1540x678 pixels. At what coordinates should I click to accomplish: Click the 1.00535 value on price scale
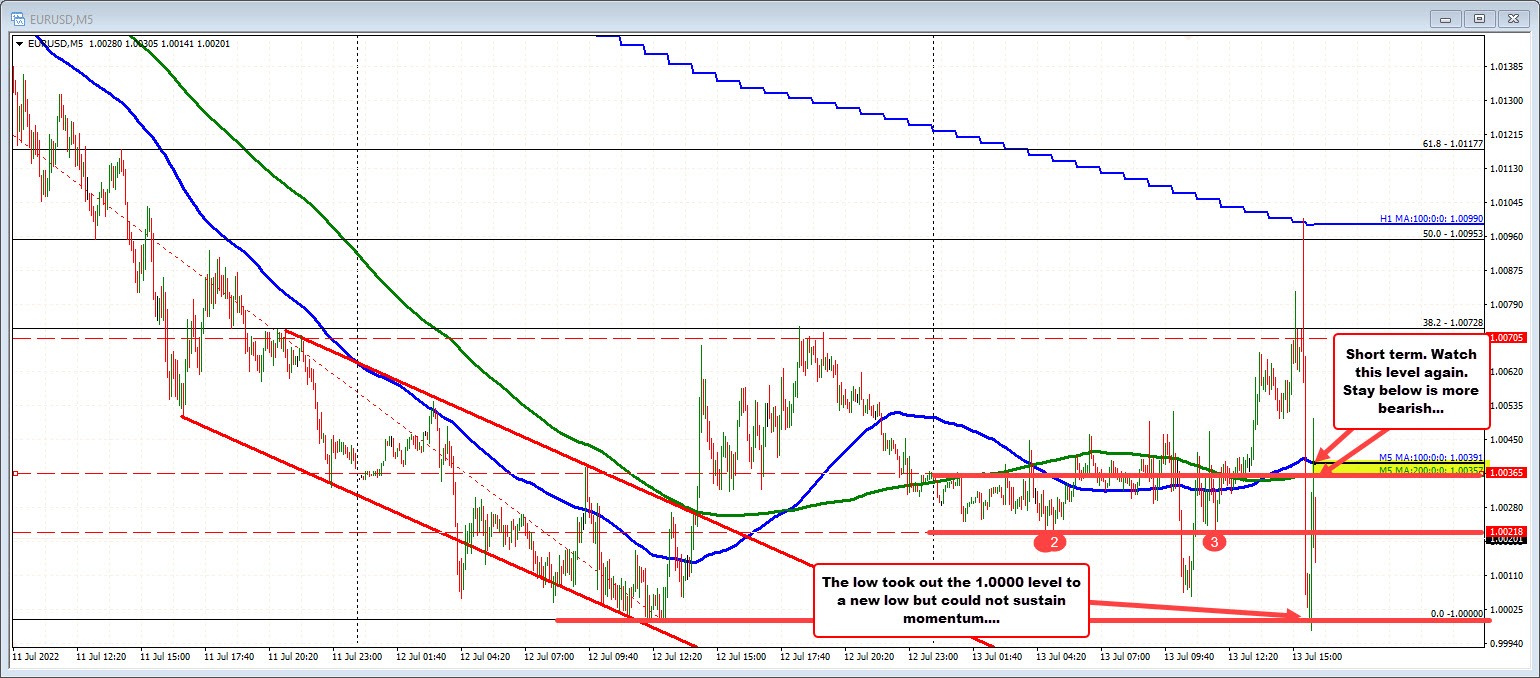[1507, 405]
